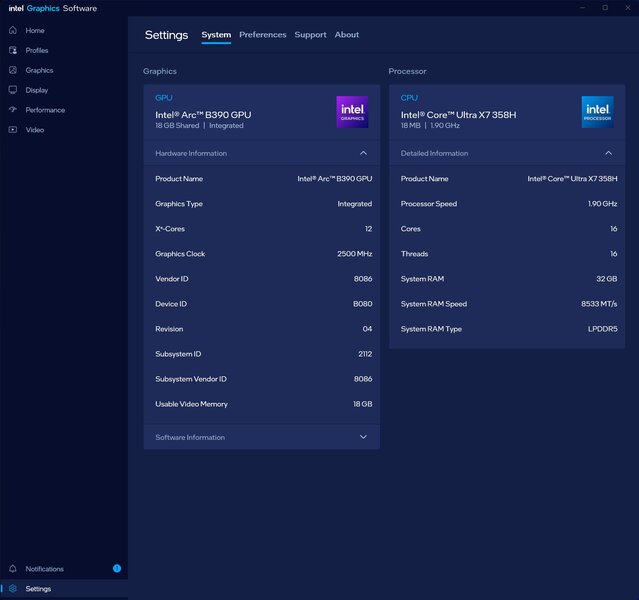Click the Graphics Type value 'Integrated'
The height and width of the screenshot is (600, 639).
click(x=355, y=204)
